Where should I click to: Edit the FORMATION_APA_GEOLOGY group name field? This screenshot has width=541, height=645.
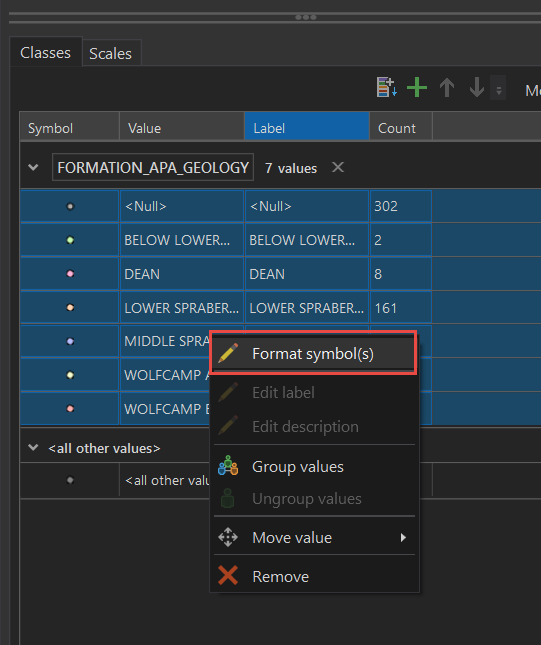[153, 167]
